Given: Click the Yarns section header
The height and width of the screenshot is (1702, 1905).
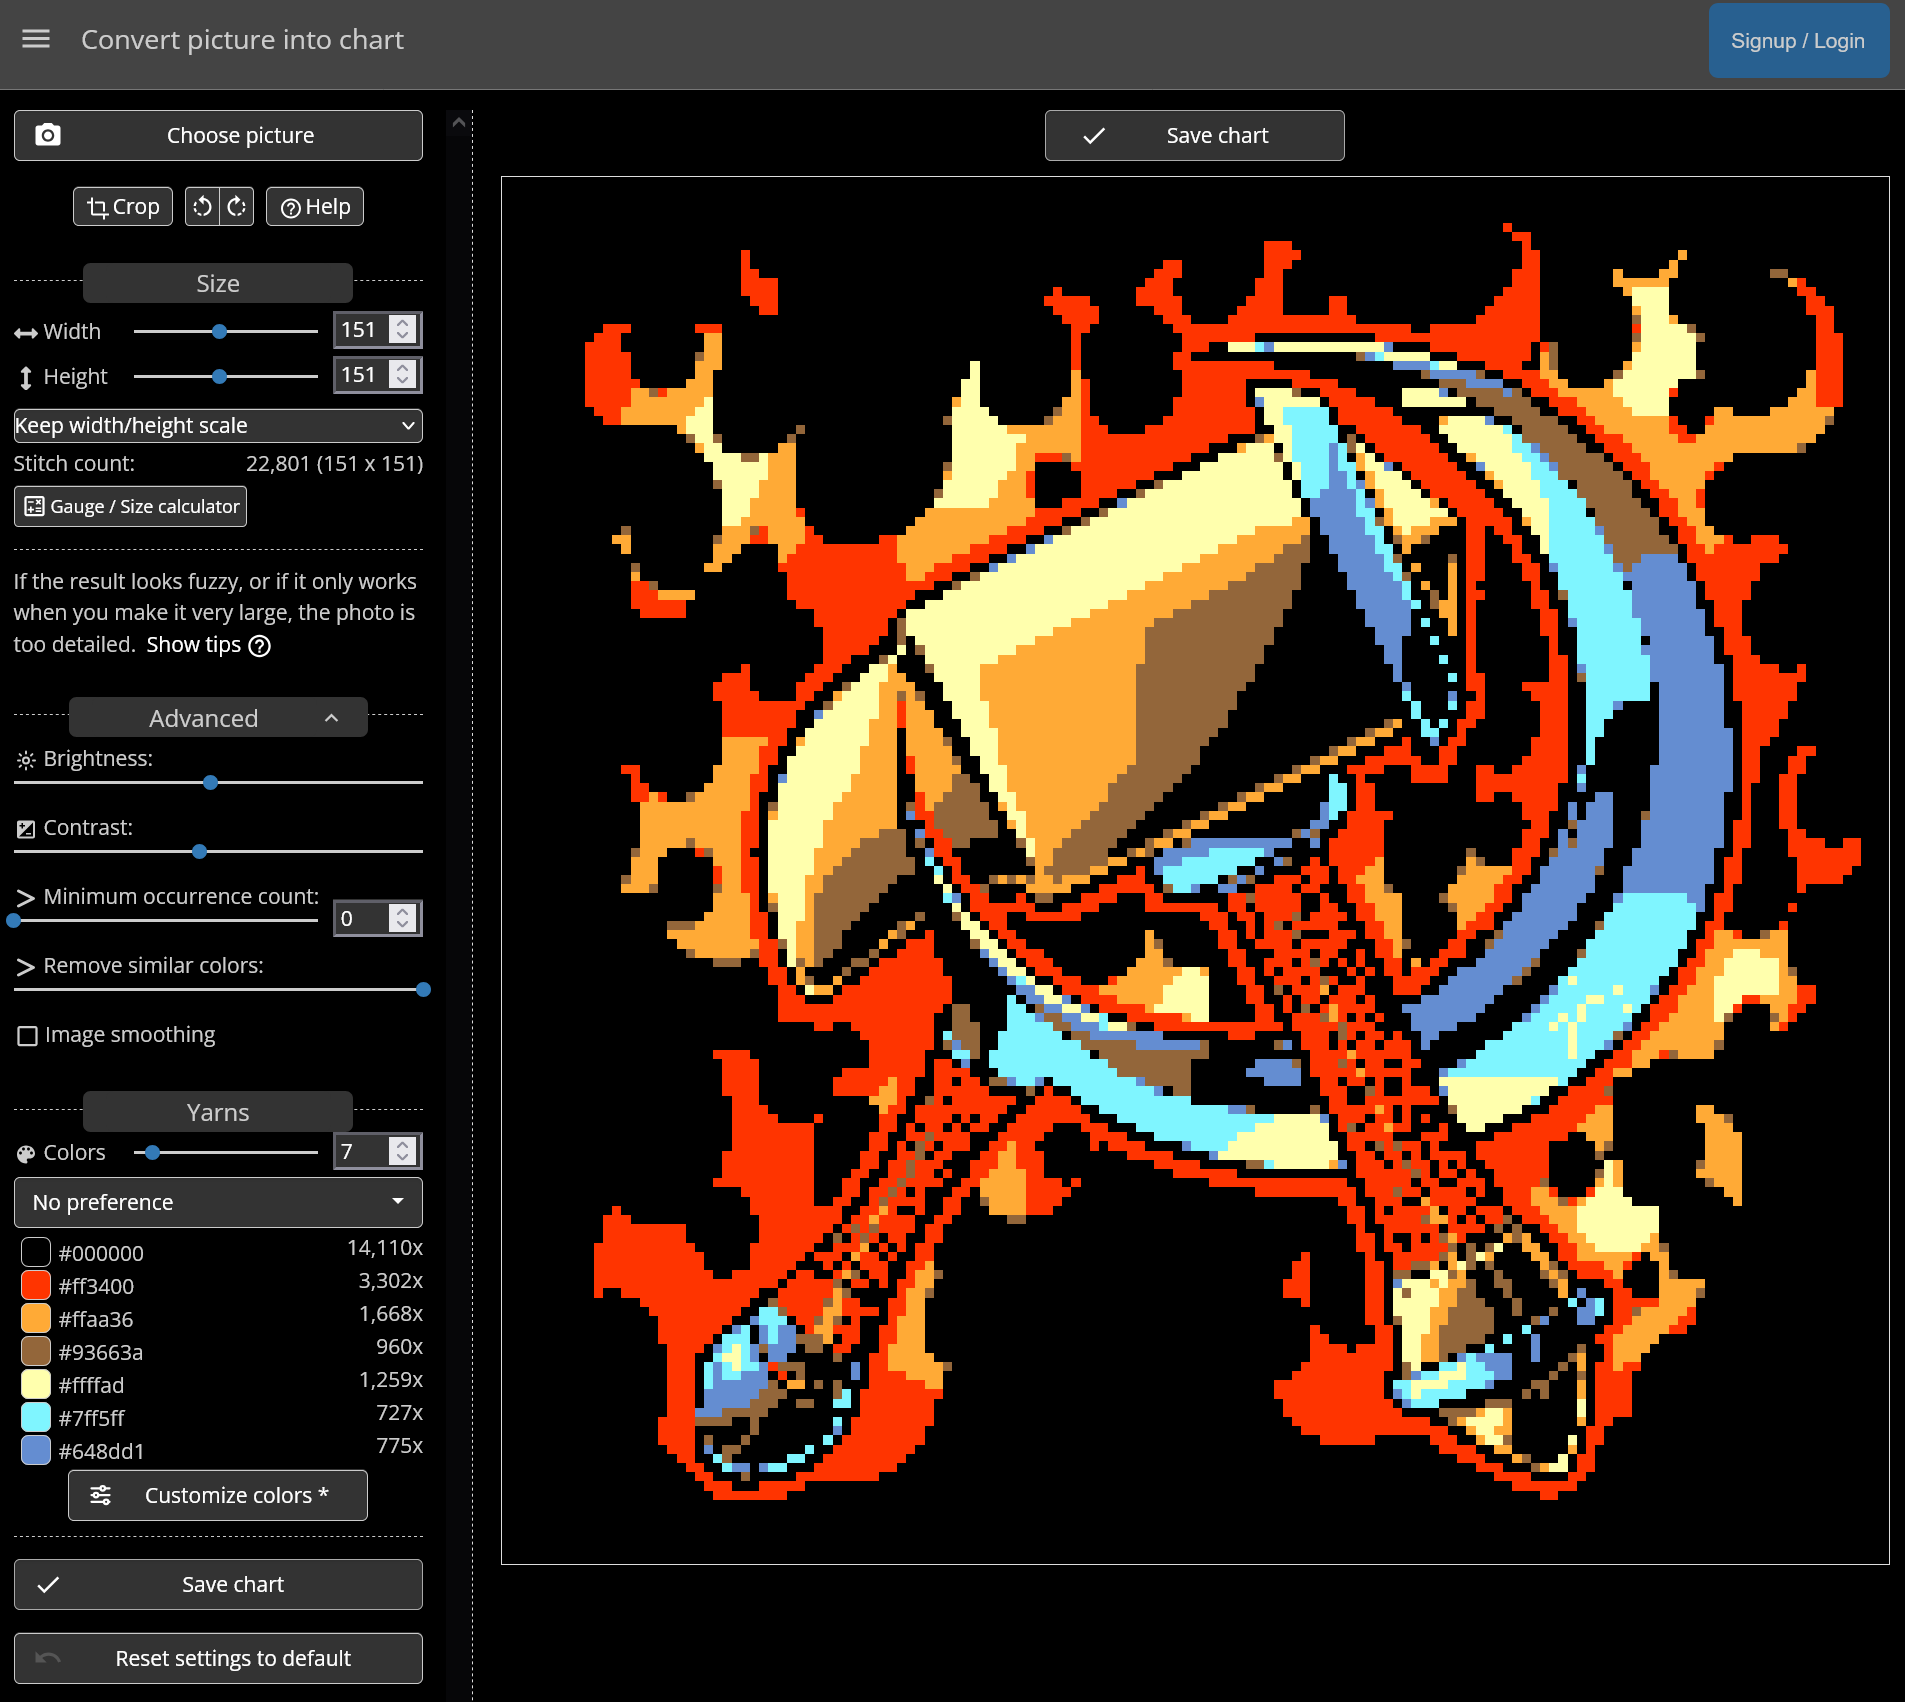Looking at the screenshot, I should pyautogui.click(x=218, y=1112).
